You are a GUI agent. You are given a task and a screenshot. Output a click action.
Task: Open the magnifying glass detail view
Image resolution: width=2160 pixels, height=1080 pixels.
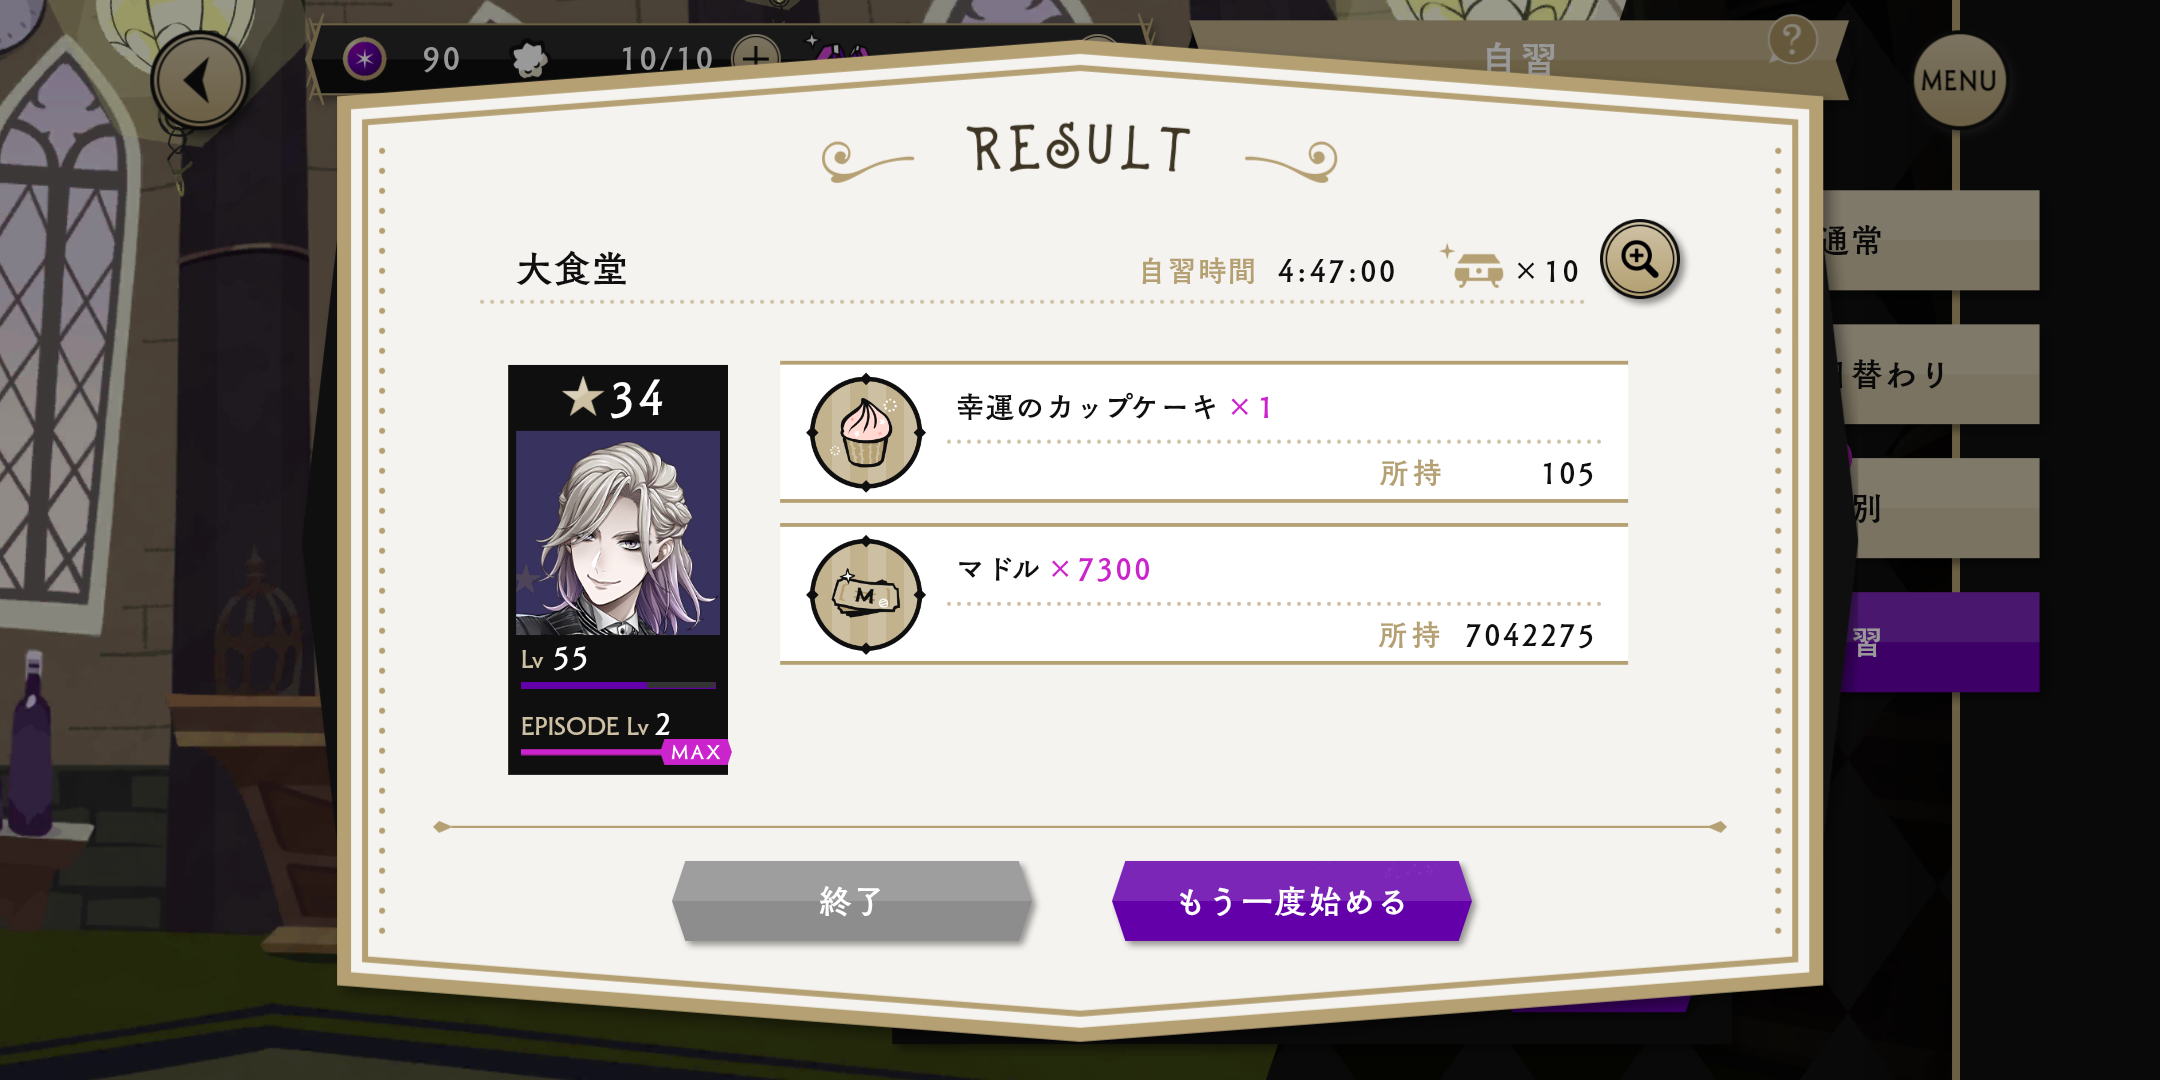(1640, 260)
